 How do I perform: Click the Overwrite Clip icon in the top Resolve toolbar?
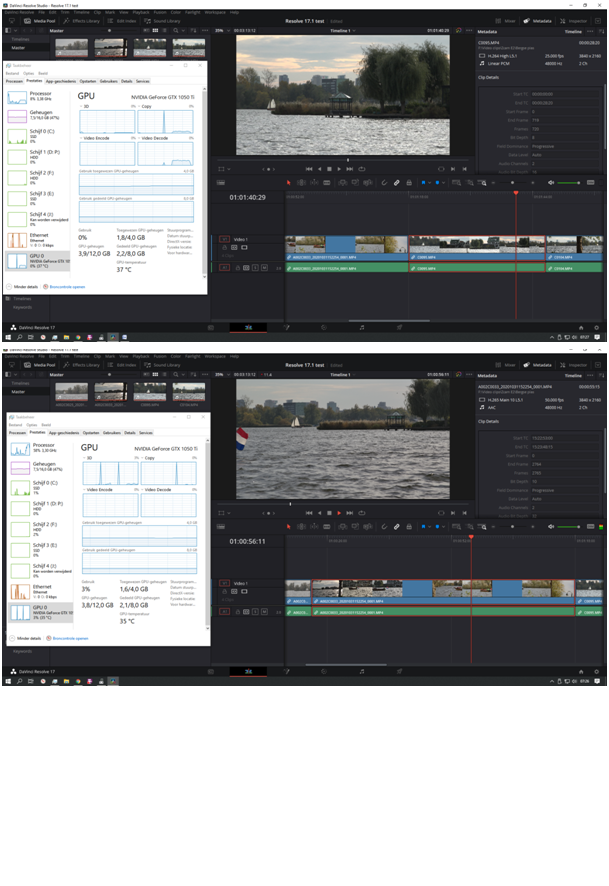point(355,183)
